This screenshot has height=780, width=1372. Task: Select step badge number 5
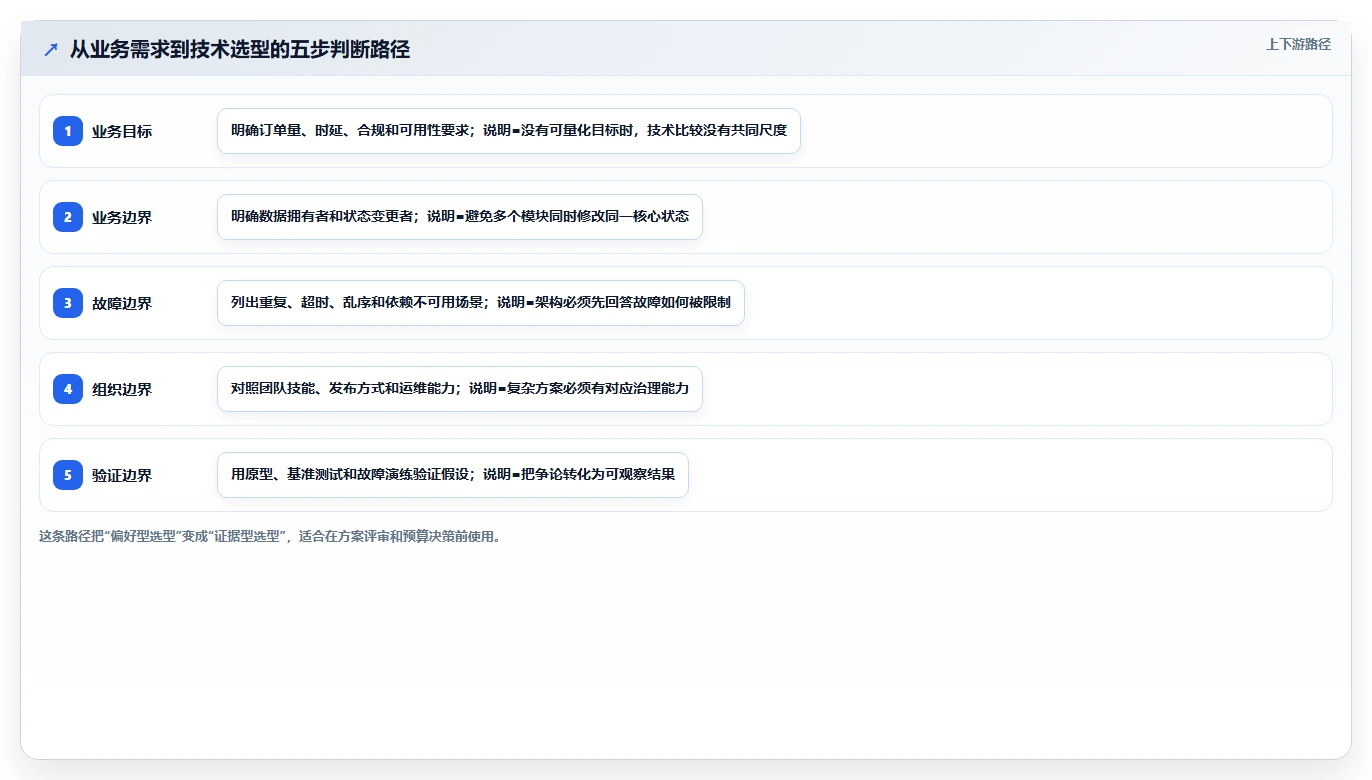tap(68, 475)
